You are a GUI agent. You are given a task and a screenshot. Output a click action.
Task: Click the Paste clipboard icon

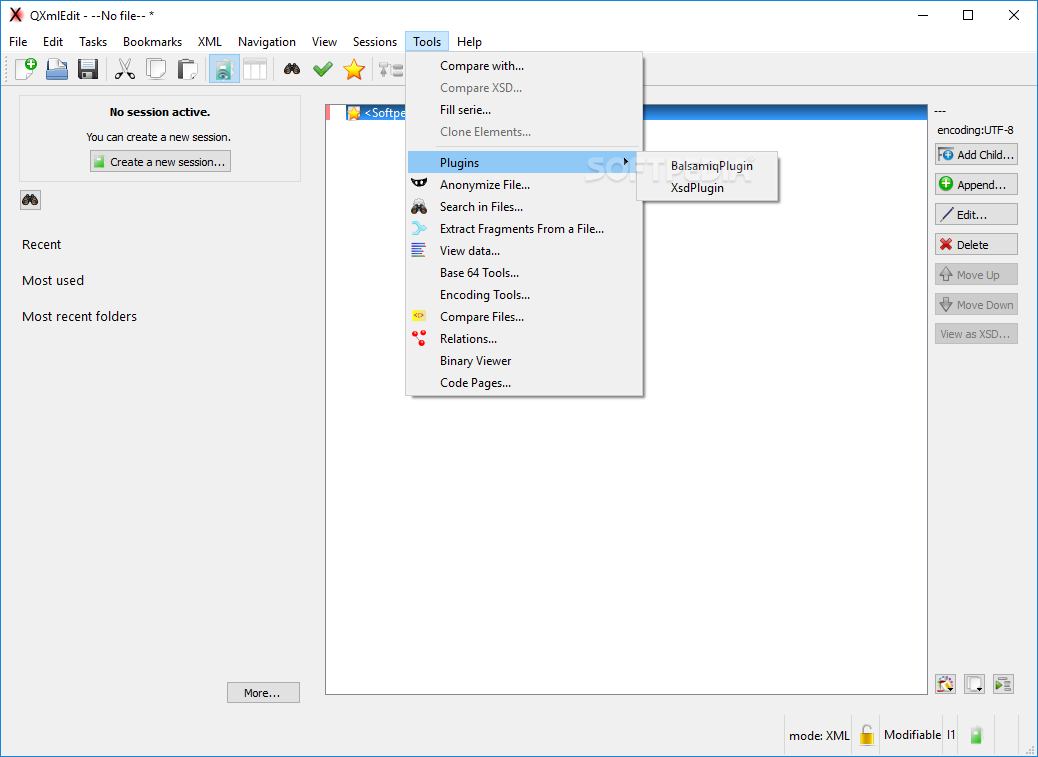point(187,69)
